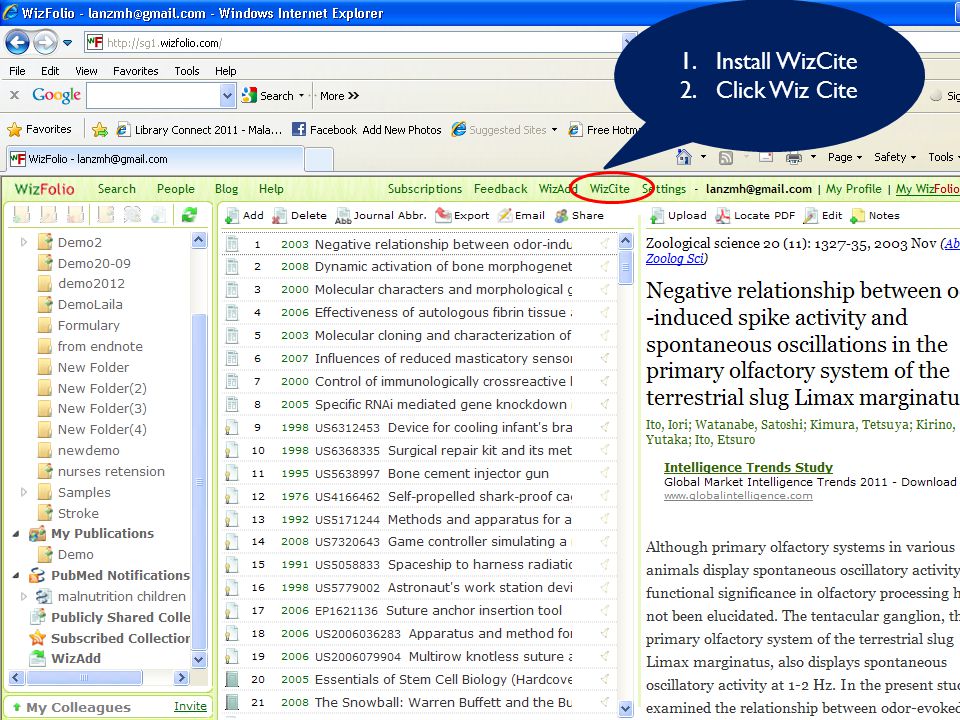Open Intelligence Trends Study ad link

[748, 467]
